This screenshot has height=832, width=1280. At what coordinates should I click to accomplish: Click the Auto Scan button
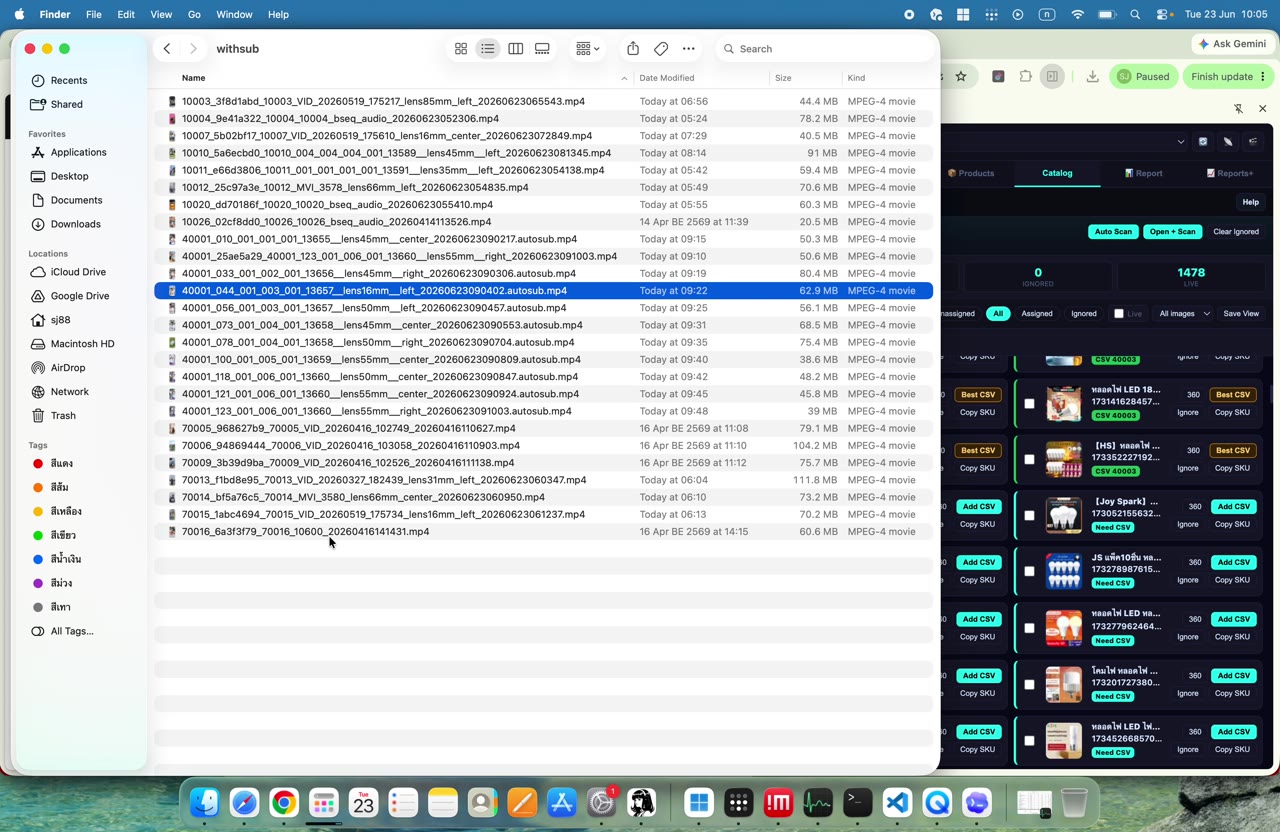coord(1113,232)
